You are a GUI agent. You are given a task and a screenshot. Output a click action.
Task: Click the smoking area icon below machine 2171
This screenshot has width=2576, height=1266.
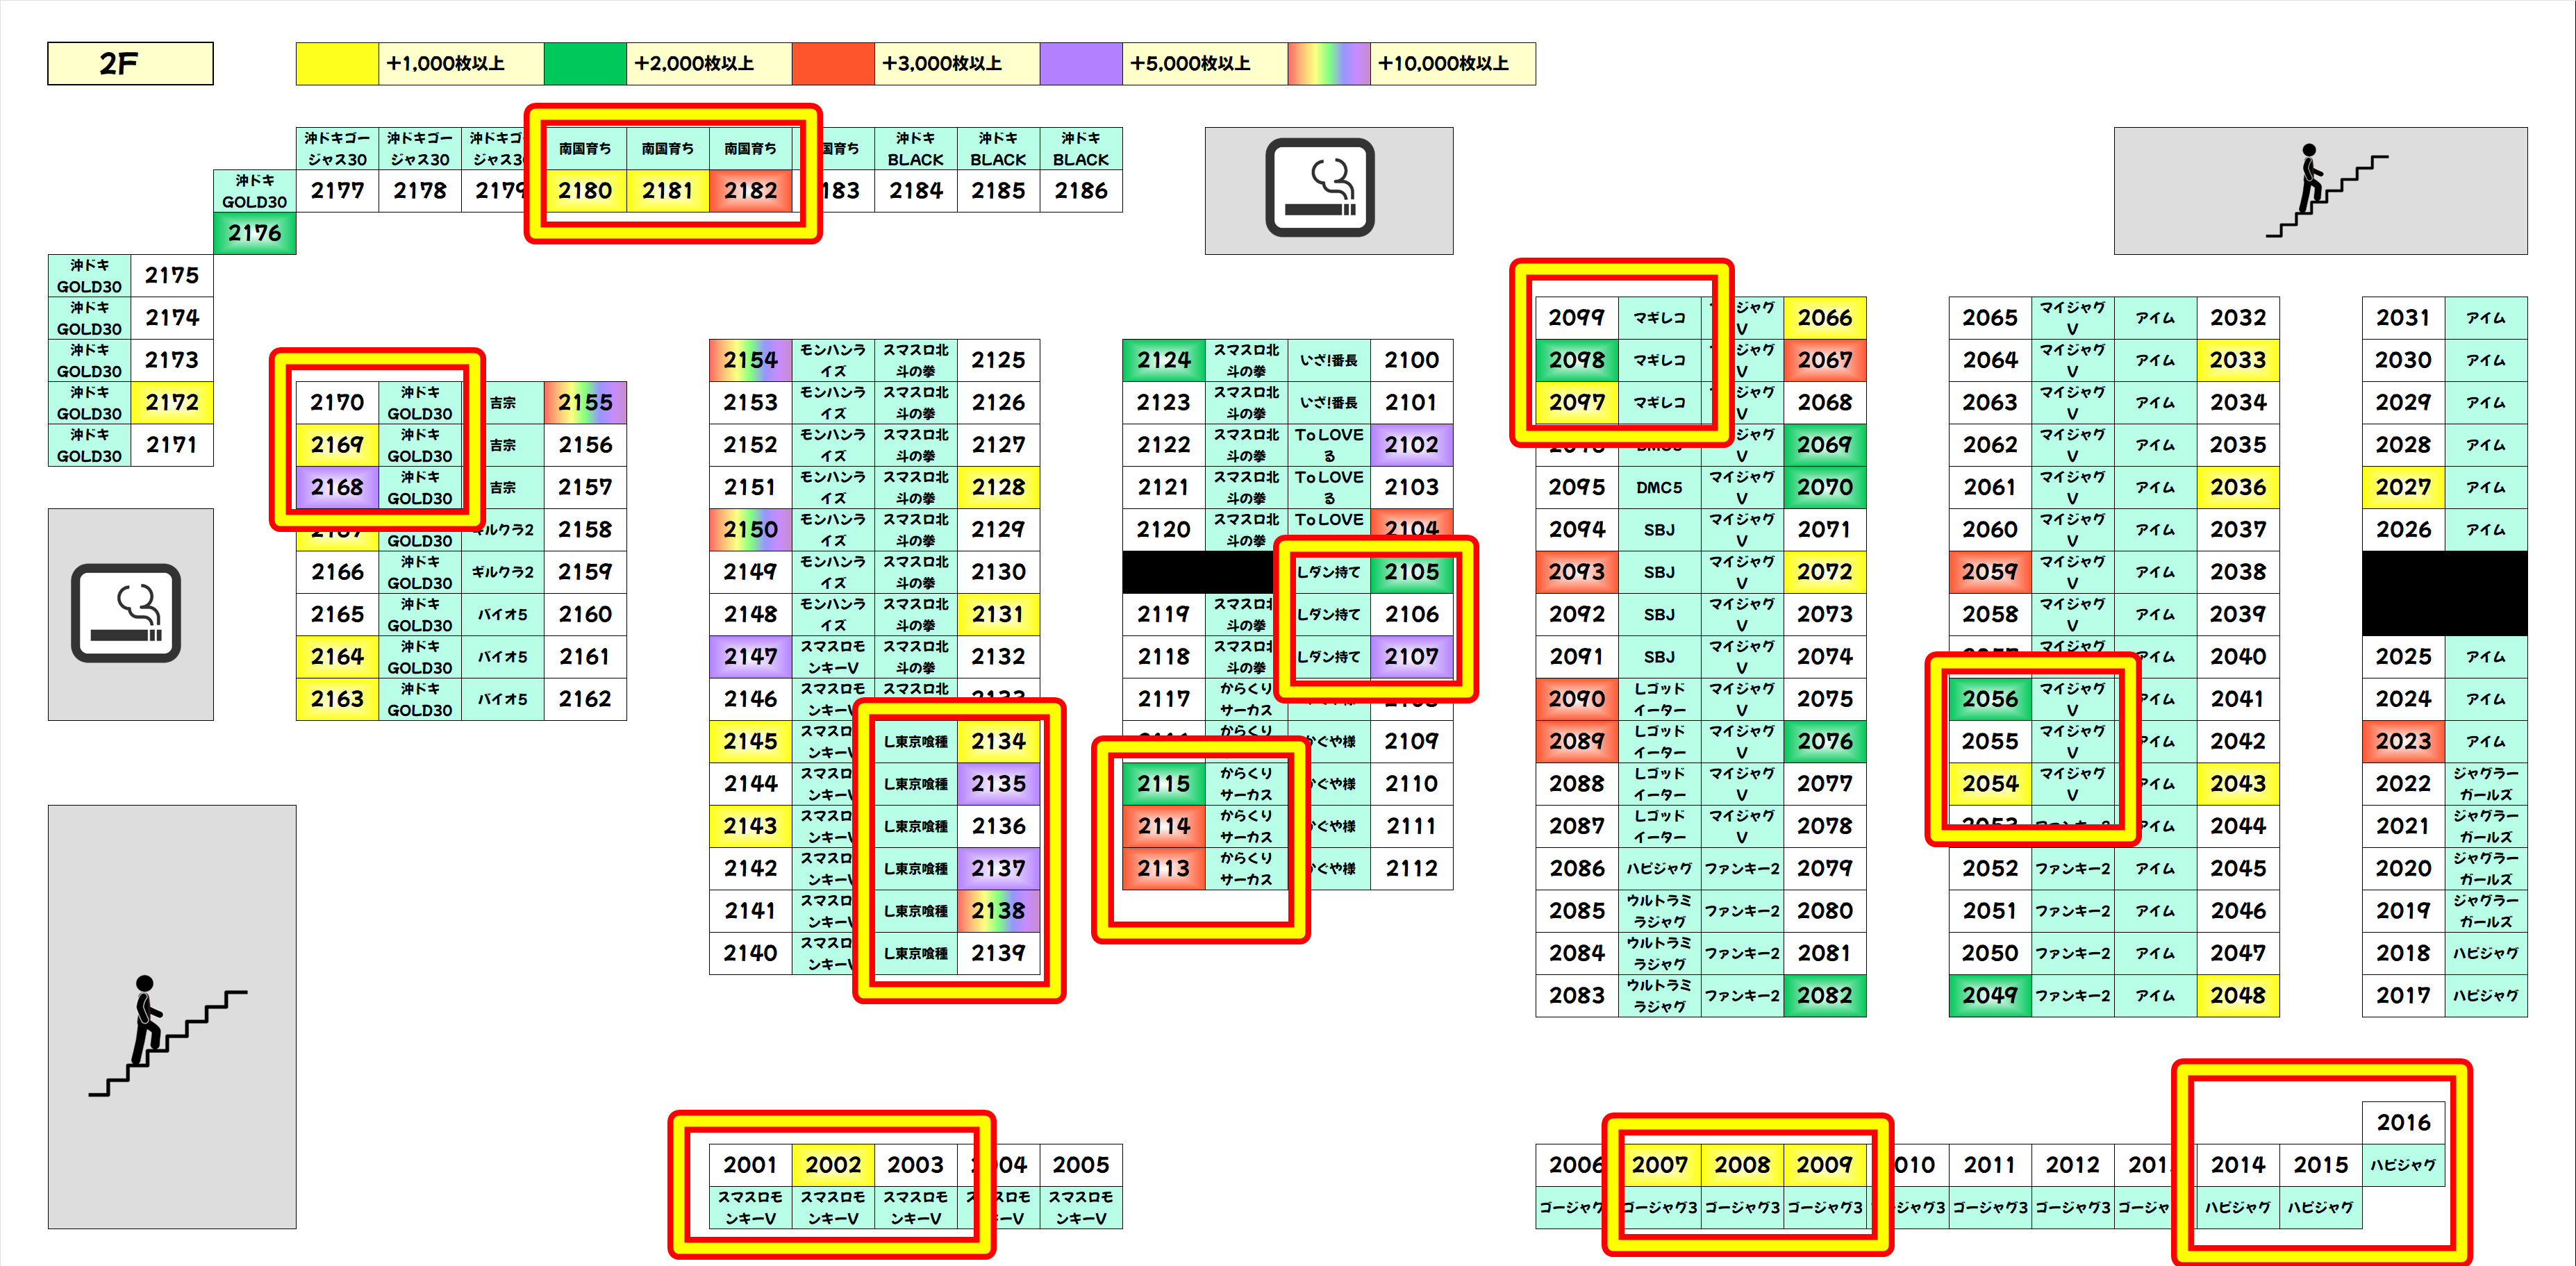pos(126,613)
